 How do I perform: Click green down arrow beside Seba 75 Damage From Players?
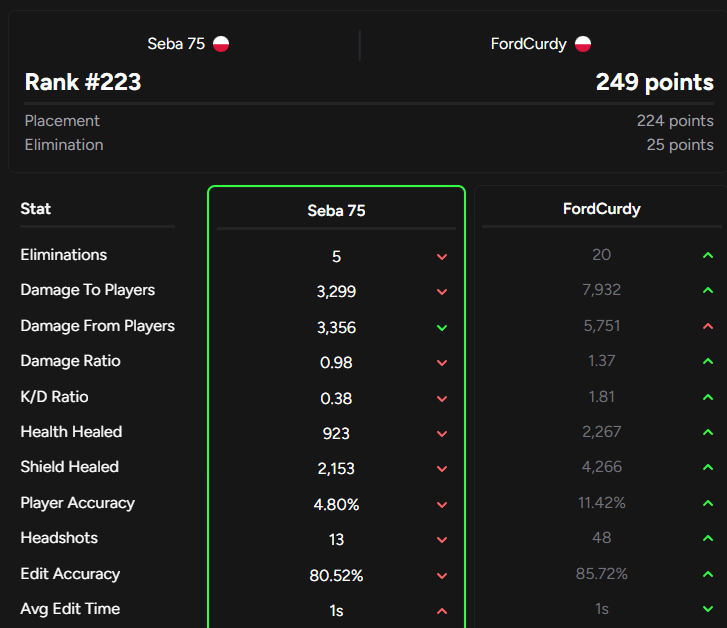click(x=442, y=328)
